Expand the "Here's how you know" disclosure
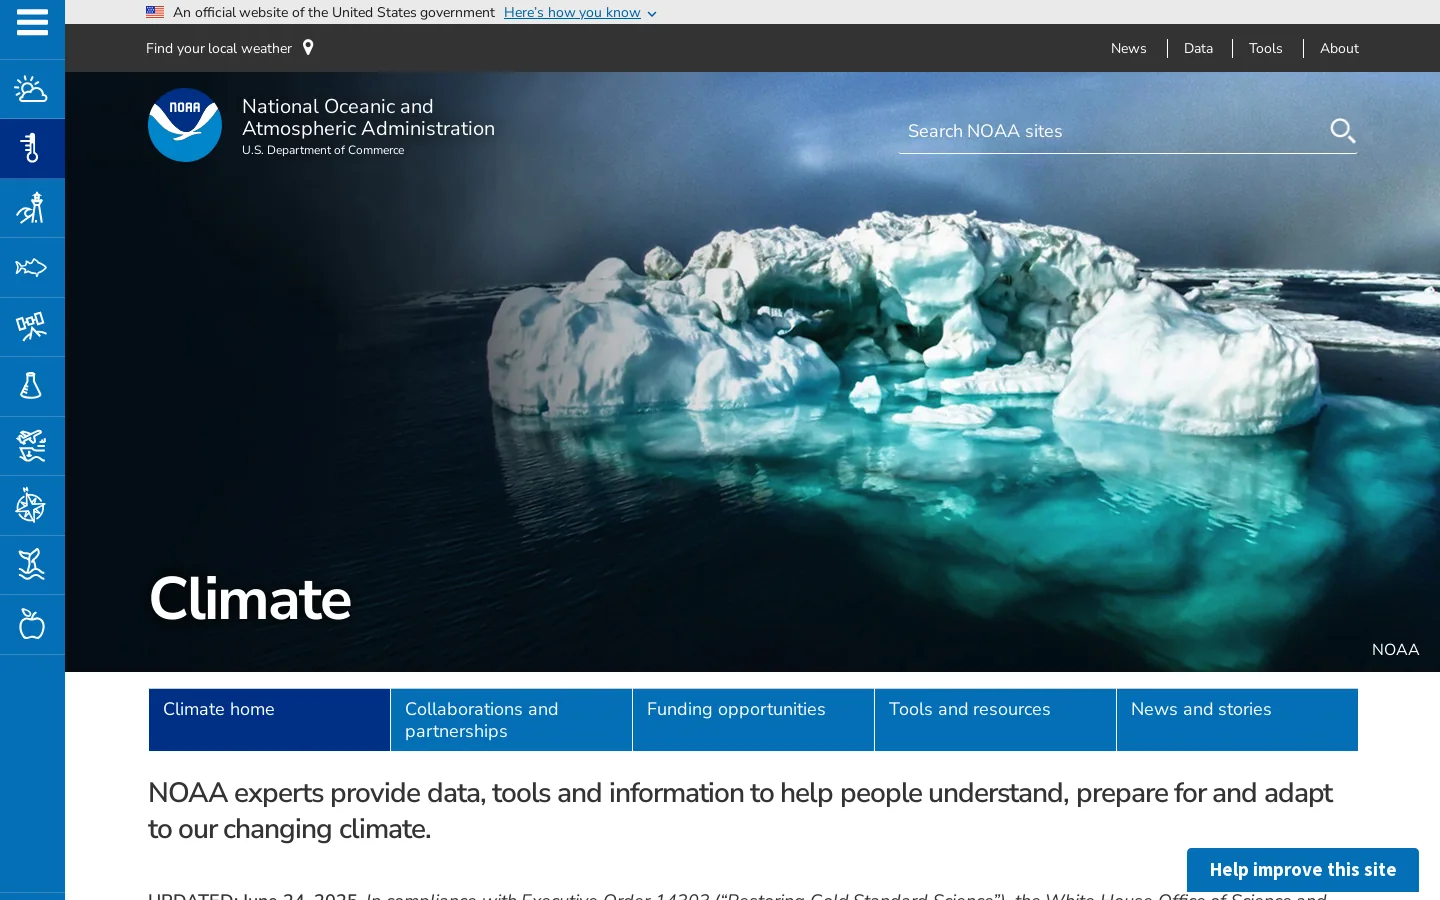The width and height of the screenshot is (1440, 900). tap(580, 12)
